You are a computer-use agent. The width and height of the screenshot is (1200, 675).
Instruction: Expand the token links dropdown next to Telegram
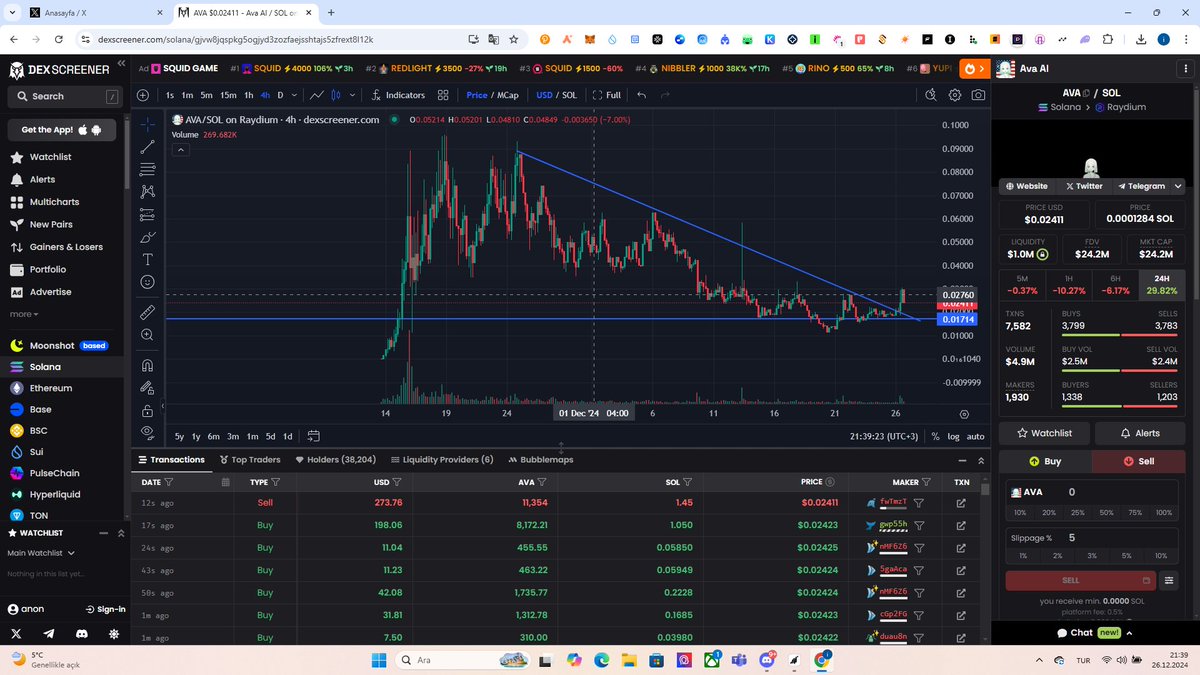tap(1178, 186)
